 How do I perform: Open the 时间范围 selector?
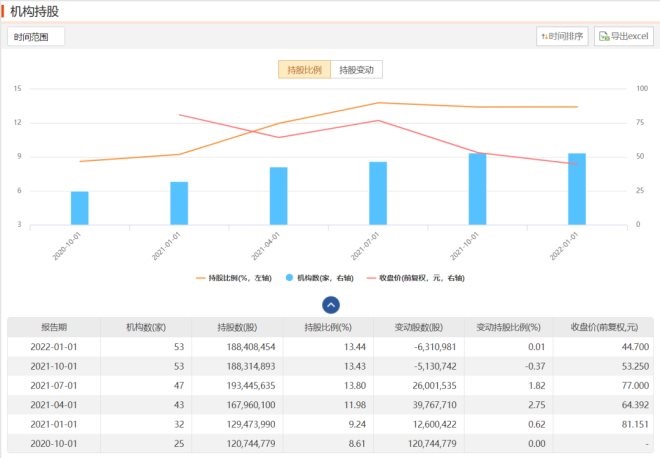(x=36, y=37)
